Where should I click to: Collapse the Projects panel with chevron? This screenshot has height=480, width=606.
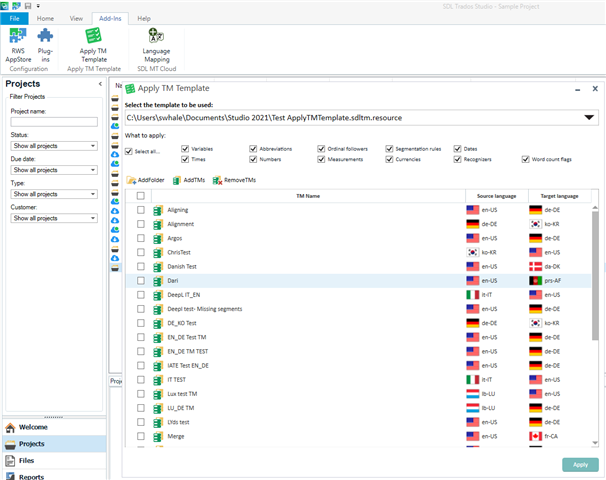tap(100, 84)
